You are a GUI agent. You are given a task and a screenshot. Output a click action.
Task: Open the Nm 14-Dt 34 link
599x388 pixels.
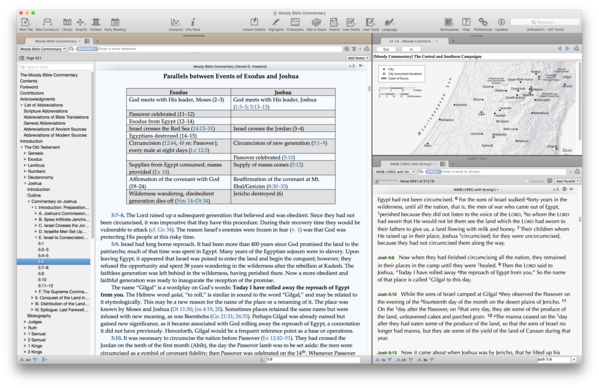click(x=192, y=201)
